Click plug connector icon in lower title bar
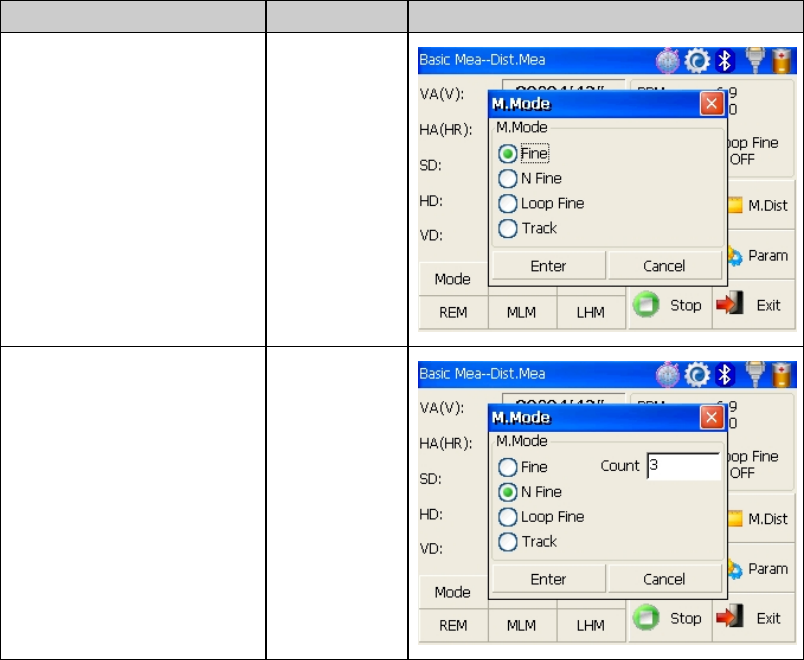This screenshot has height=660, width=804. tap(755, 374)
